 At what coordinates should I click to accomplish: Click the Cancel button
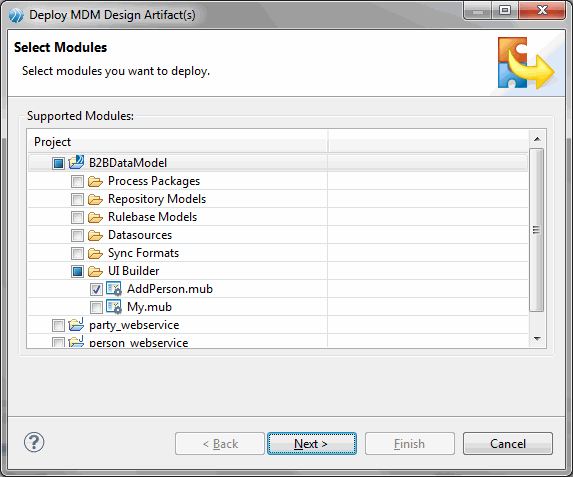pyautogui.click(x=508, y=444)
